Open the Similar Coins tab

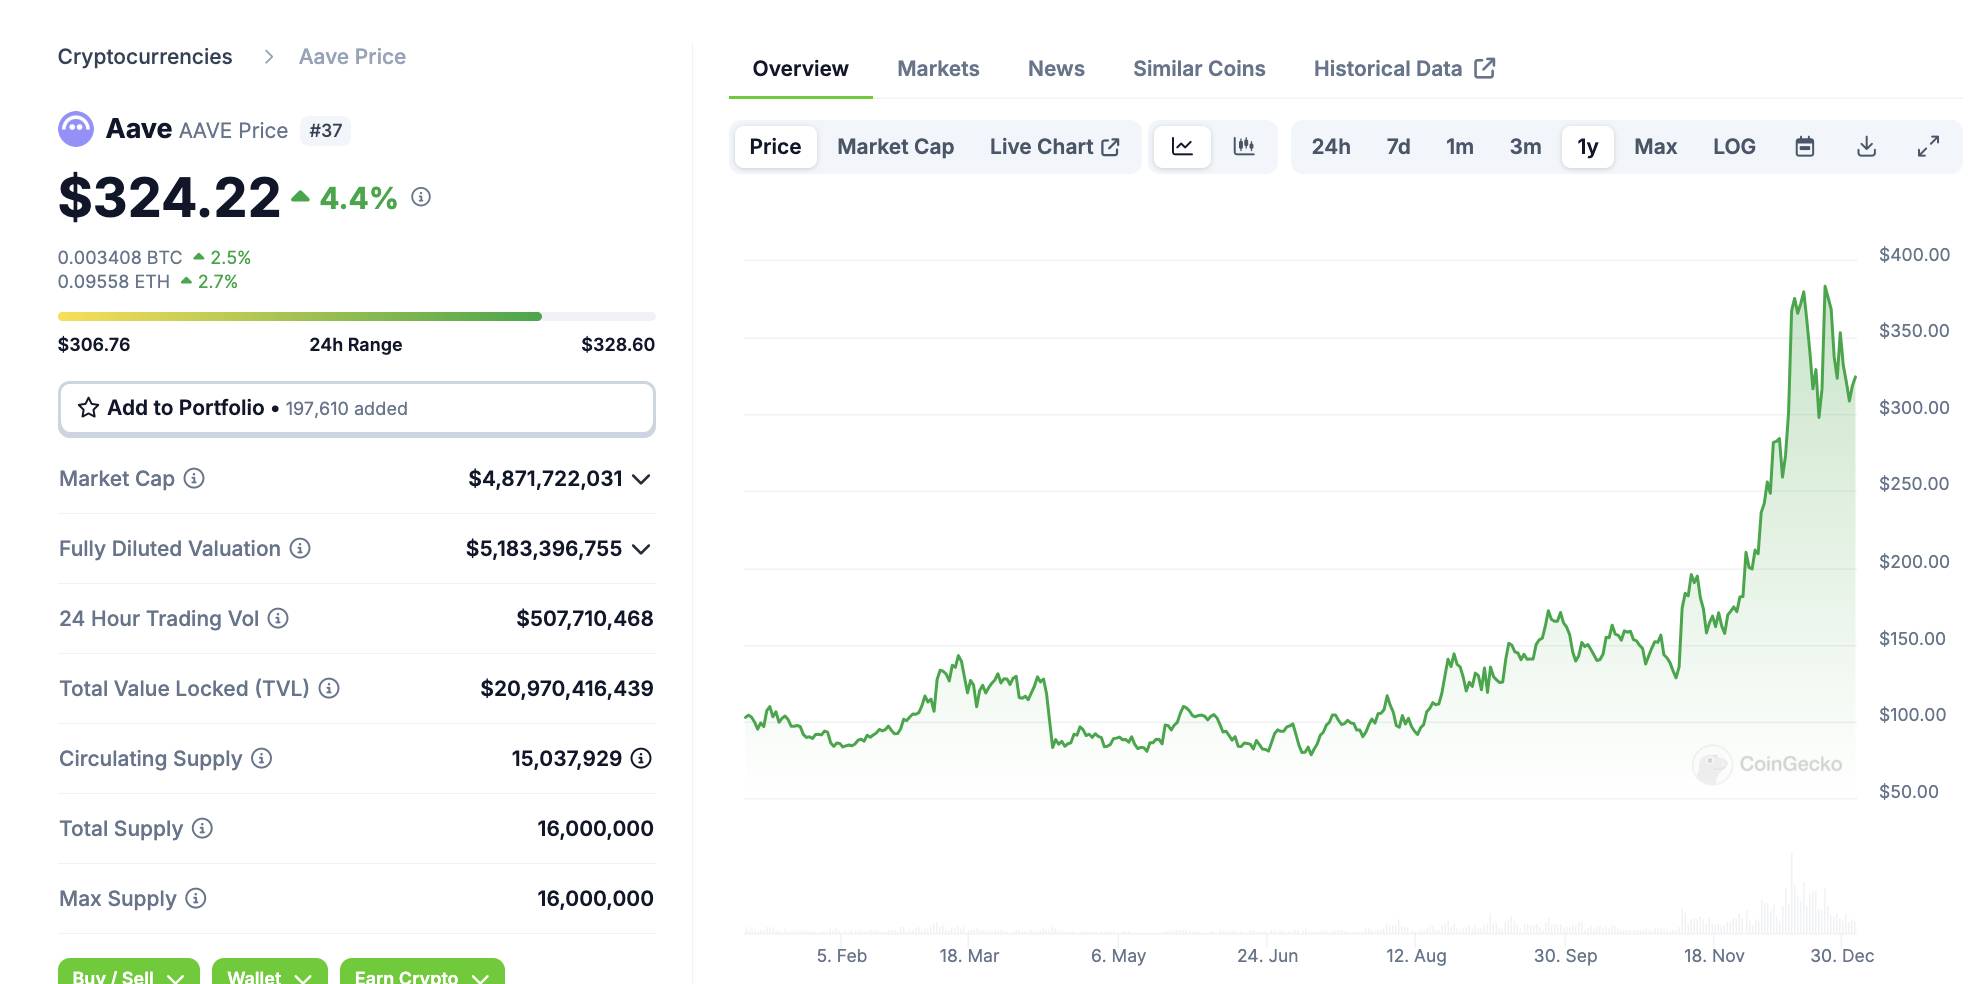tap(1199, 69)
